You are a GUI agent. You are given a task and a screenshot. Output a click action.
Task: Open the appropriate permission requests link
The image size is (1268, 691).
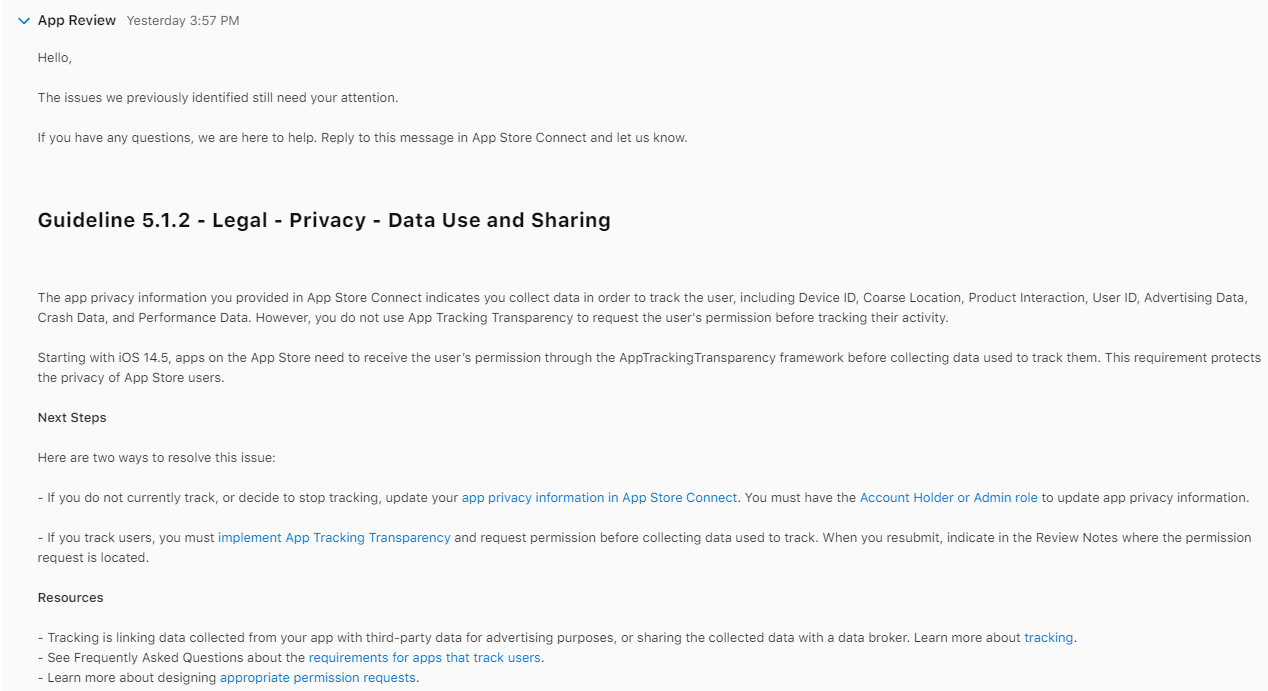click(318, 678)
